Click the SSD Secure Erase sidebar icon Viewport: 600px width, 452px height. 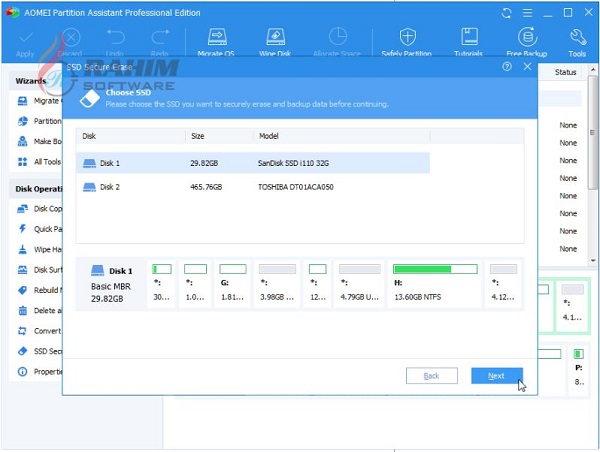(23, 351)
